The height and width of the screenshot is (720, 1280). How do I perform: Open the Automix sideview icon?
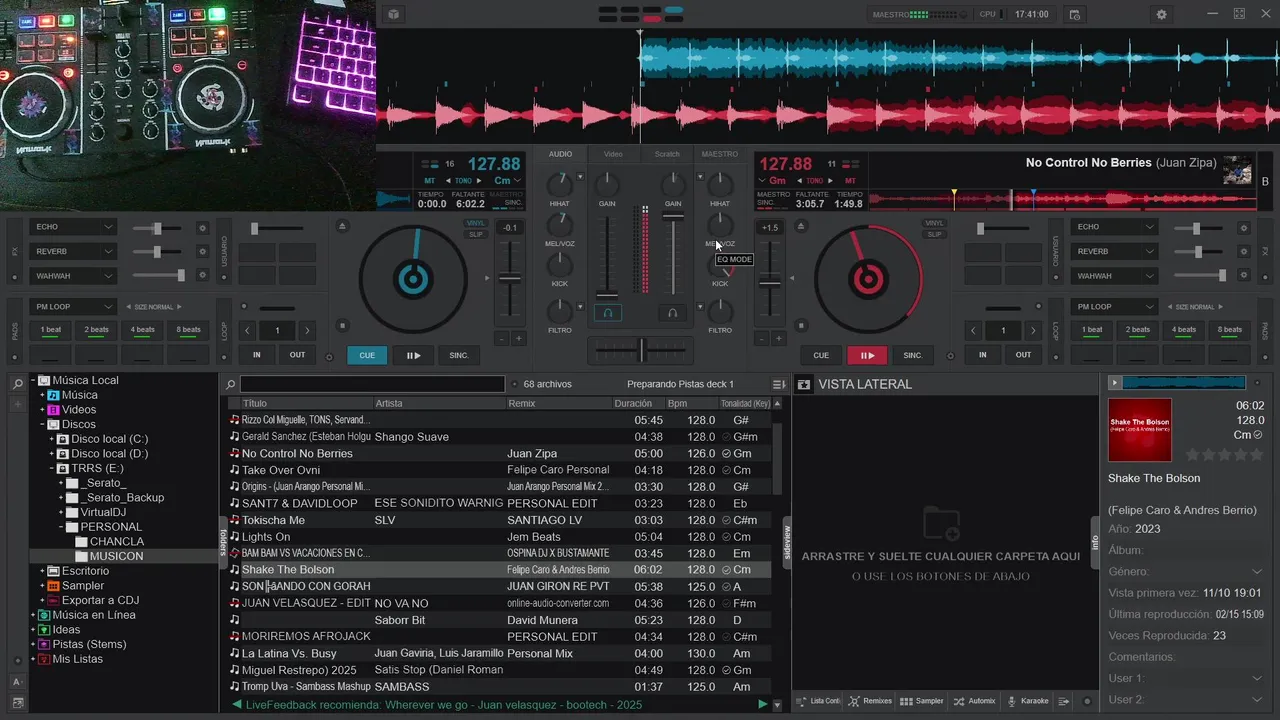coord(974,701)
